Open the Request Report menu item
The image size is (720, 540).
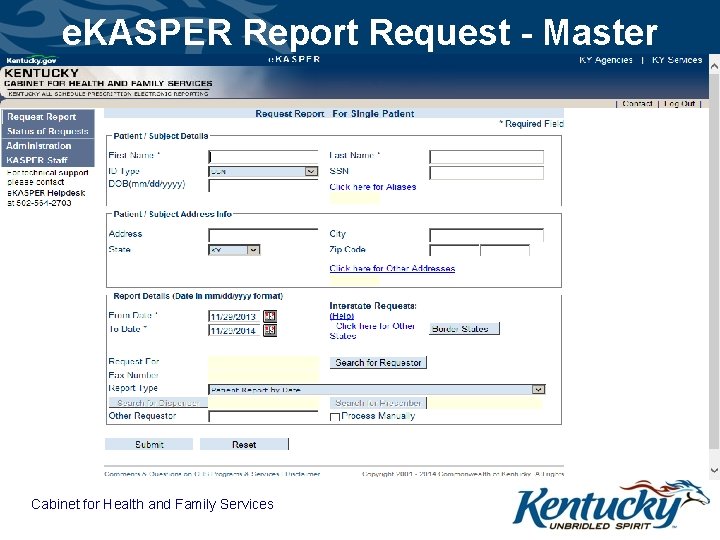point(42,117)
